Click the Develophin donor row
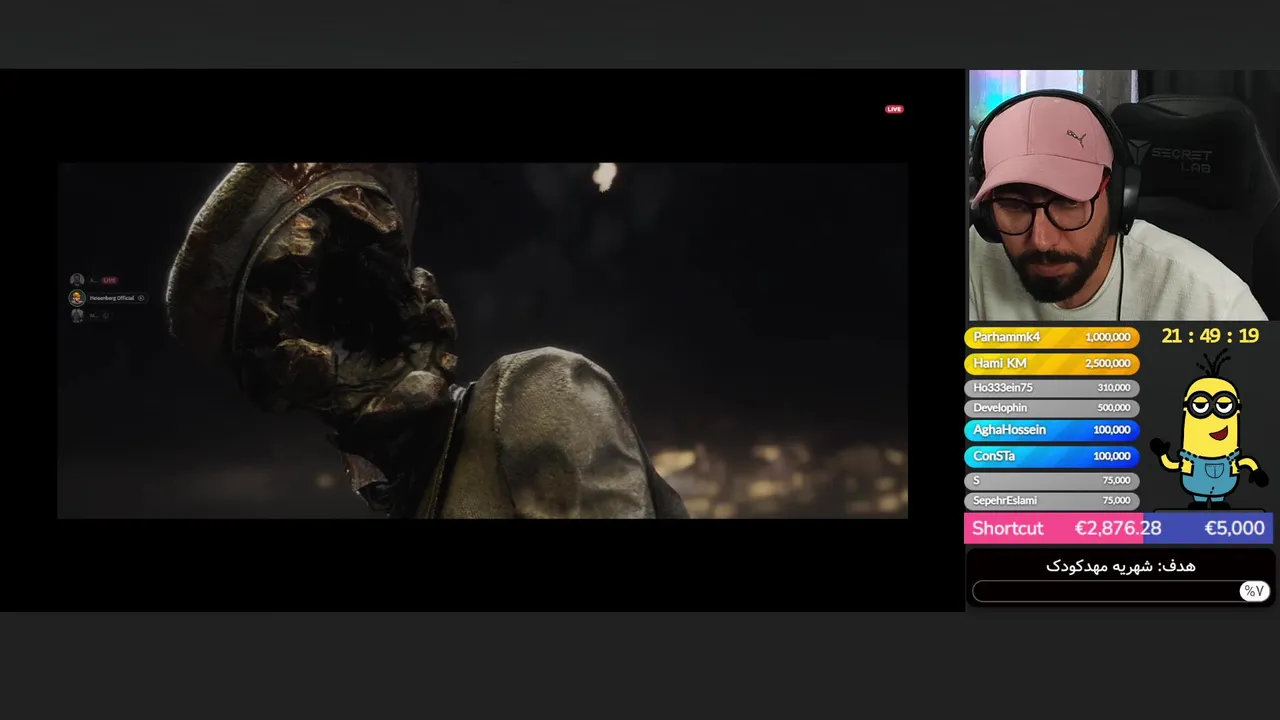Viewport: 1280px width, 720px height. [1051, 408]
